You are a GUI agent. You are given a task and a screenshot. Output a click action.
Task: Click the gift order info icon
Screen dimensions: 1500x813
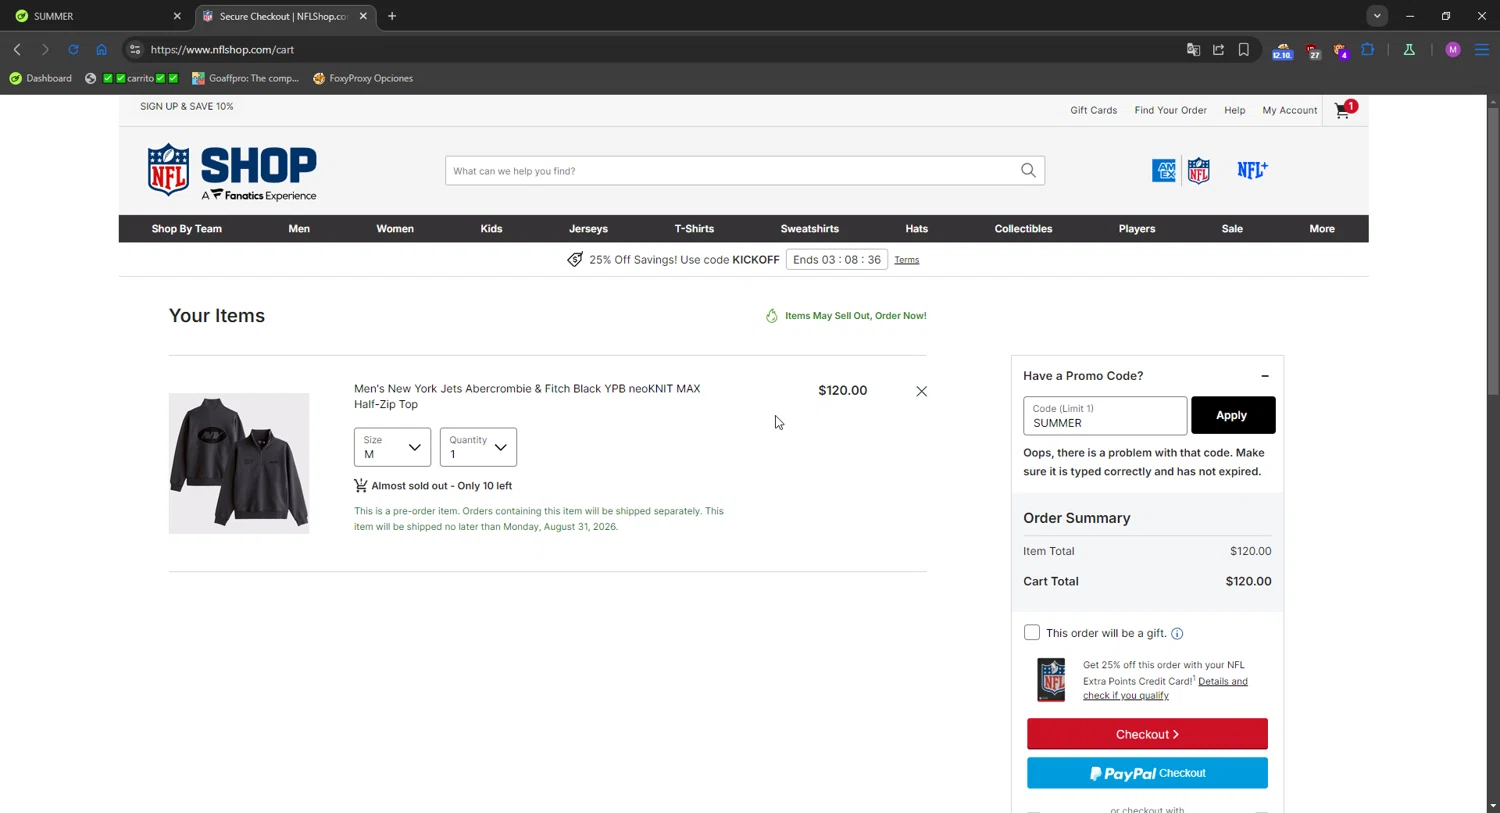1177,633
